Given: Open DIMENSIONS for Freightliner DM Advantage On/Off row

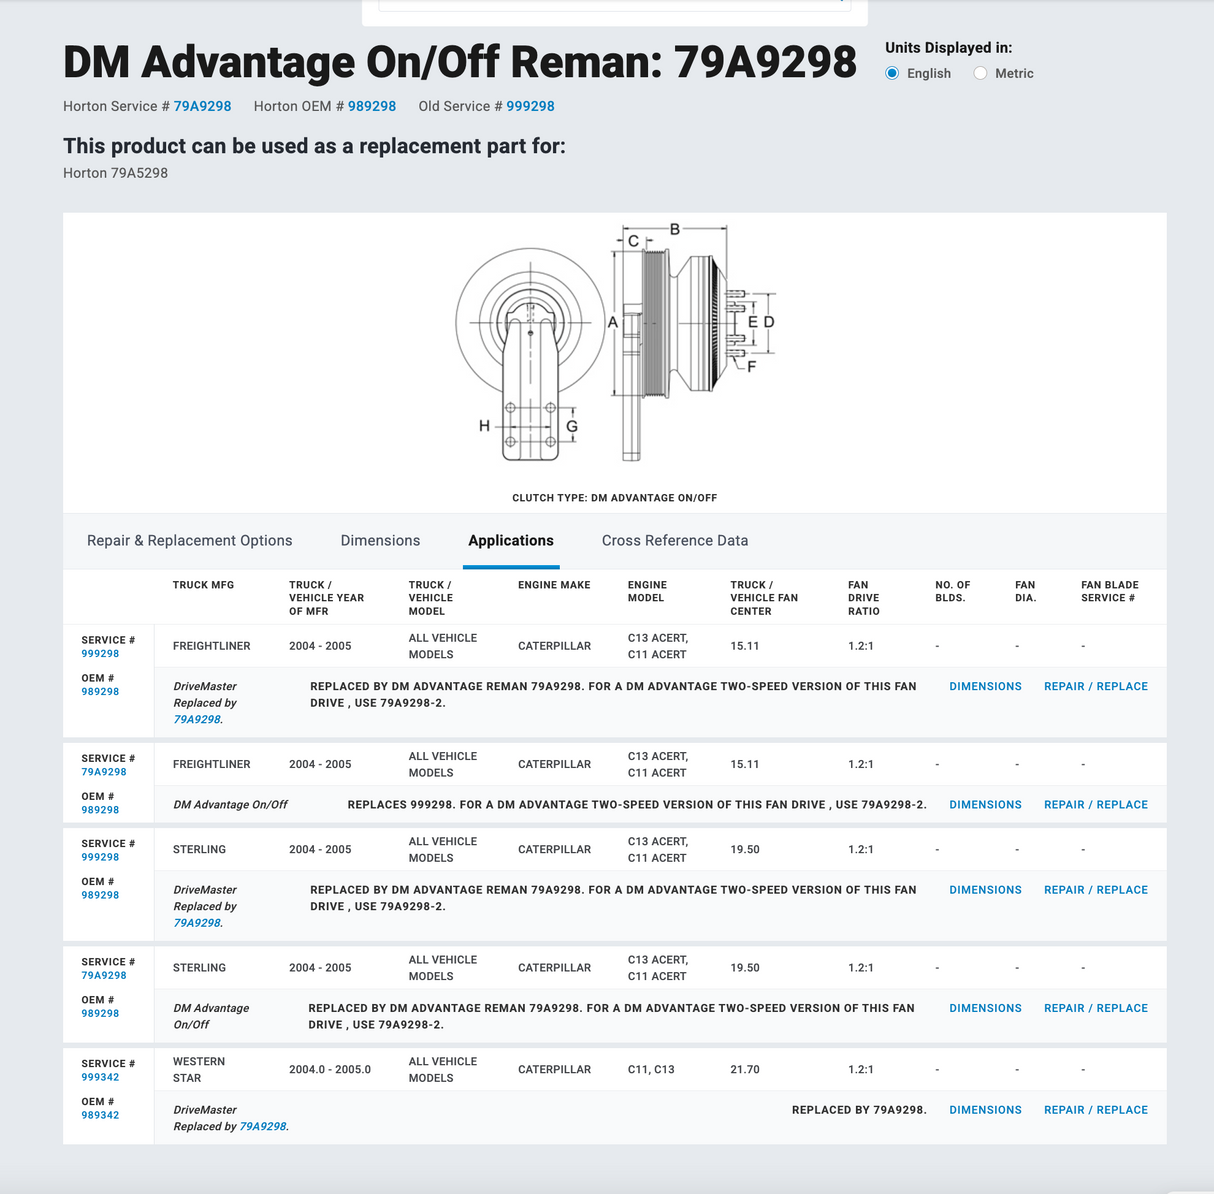Looking at the screenshot, I should tap(985, 804).
